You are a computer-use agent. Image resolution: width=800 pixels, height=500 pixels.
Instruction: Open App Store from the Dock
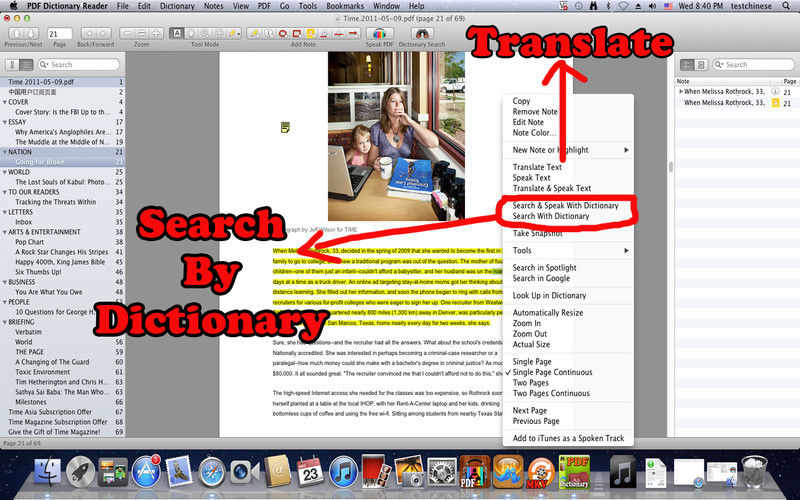pos(146,471)
